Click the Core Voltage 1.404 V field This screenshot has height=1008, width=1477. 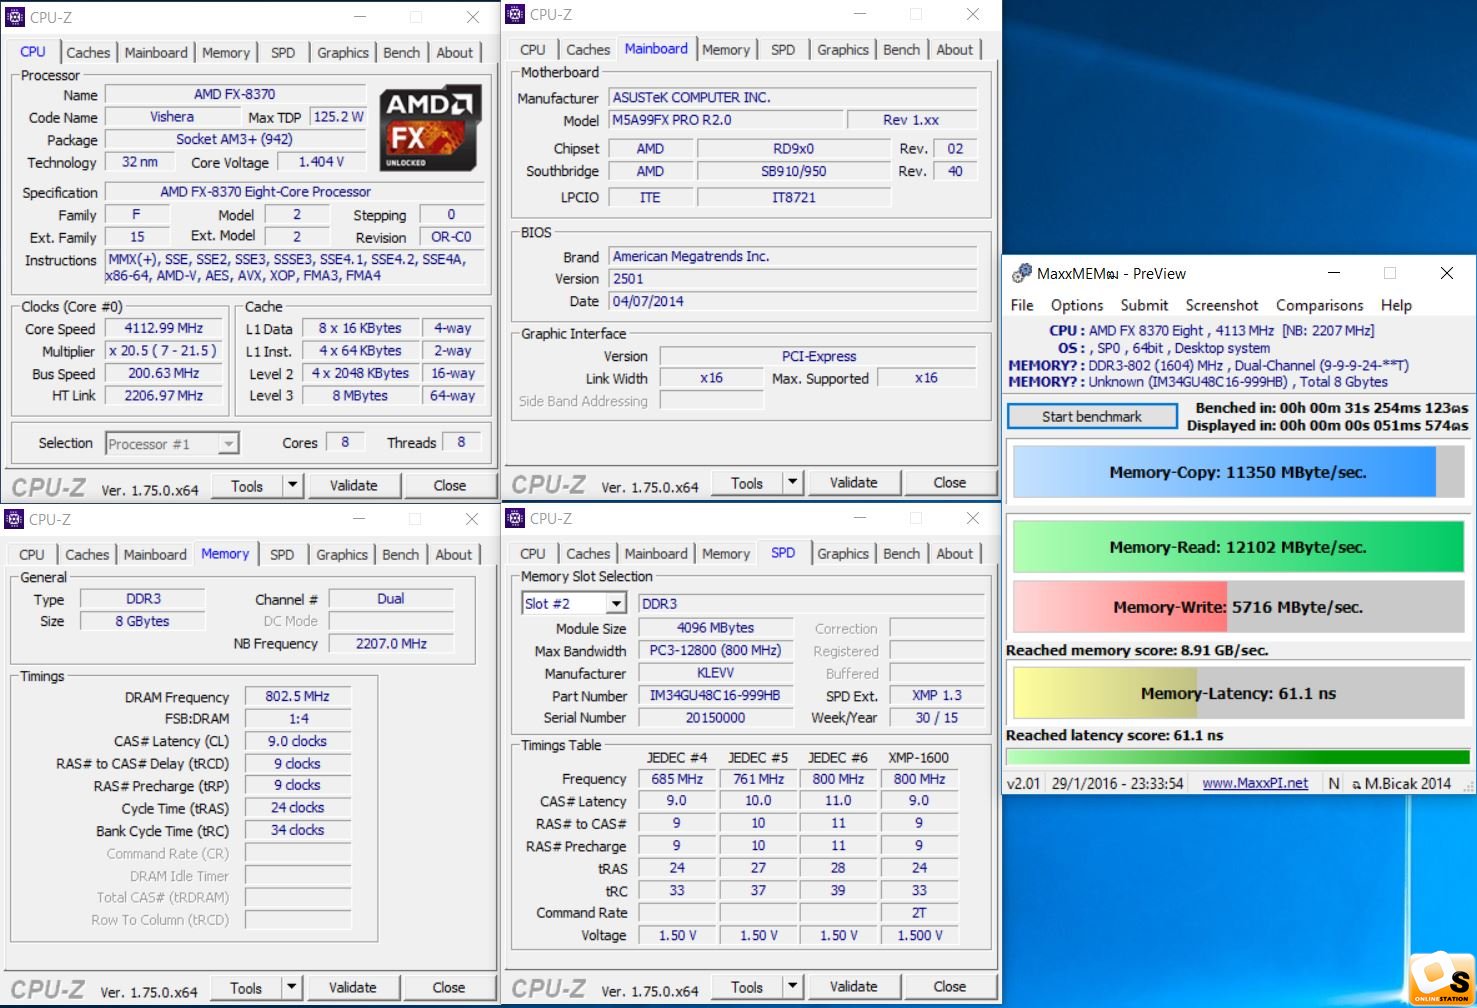coord(322,162)
